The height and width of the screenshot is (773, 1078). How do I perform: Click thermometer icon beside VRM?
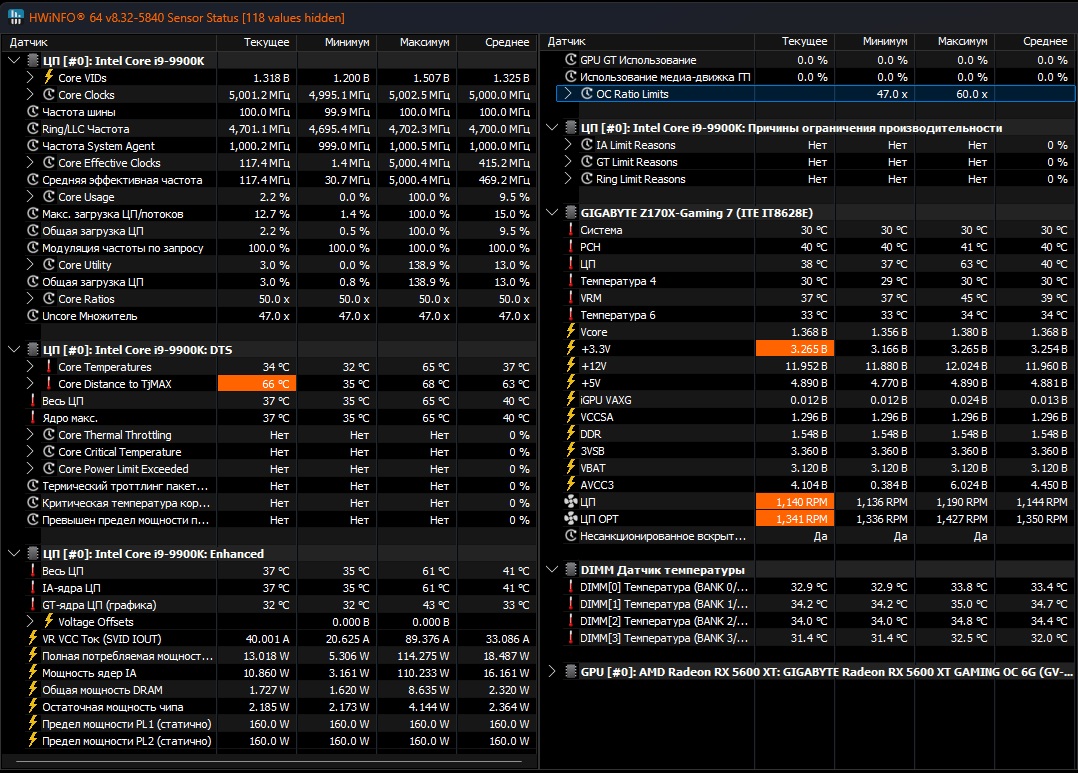click(571, 298)
